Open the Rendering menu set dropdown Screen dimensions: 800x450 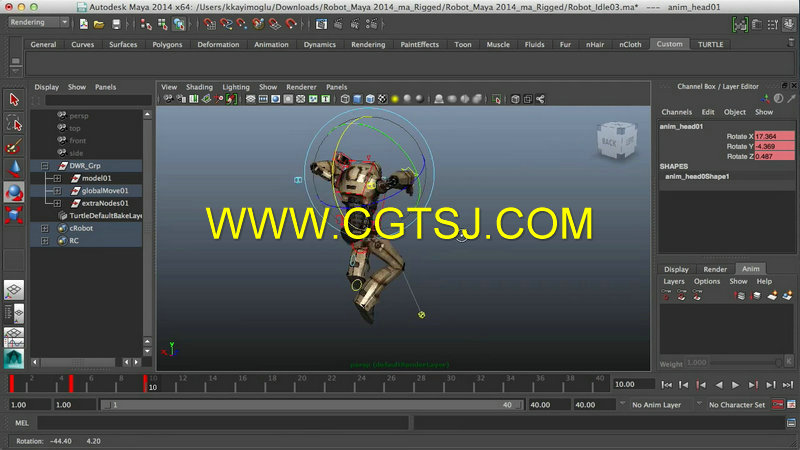coord(39,22)
